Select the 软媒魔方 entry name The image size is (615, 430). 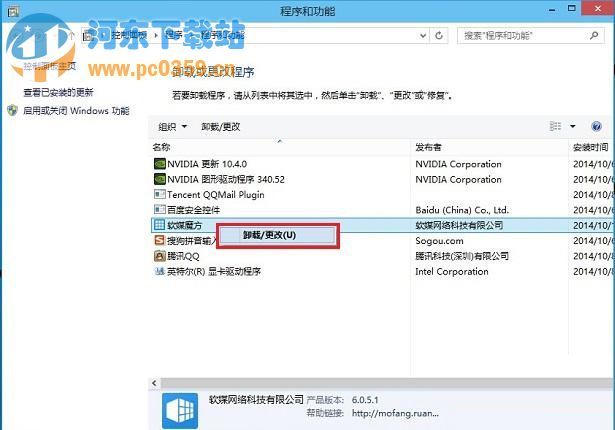click(185, 225)
